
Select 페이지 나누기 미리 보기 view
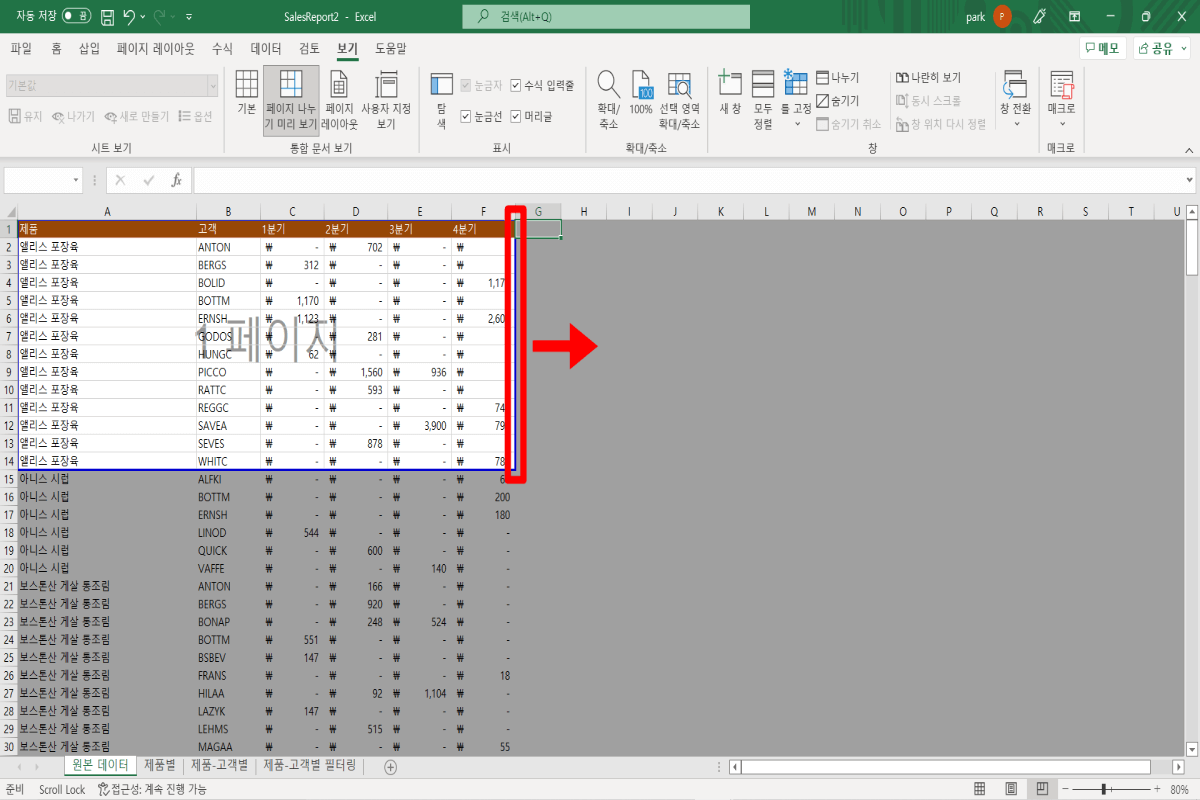291,101
